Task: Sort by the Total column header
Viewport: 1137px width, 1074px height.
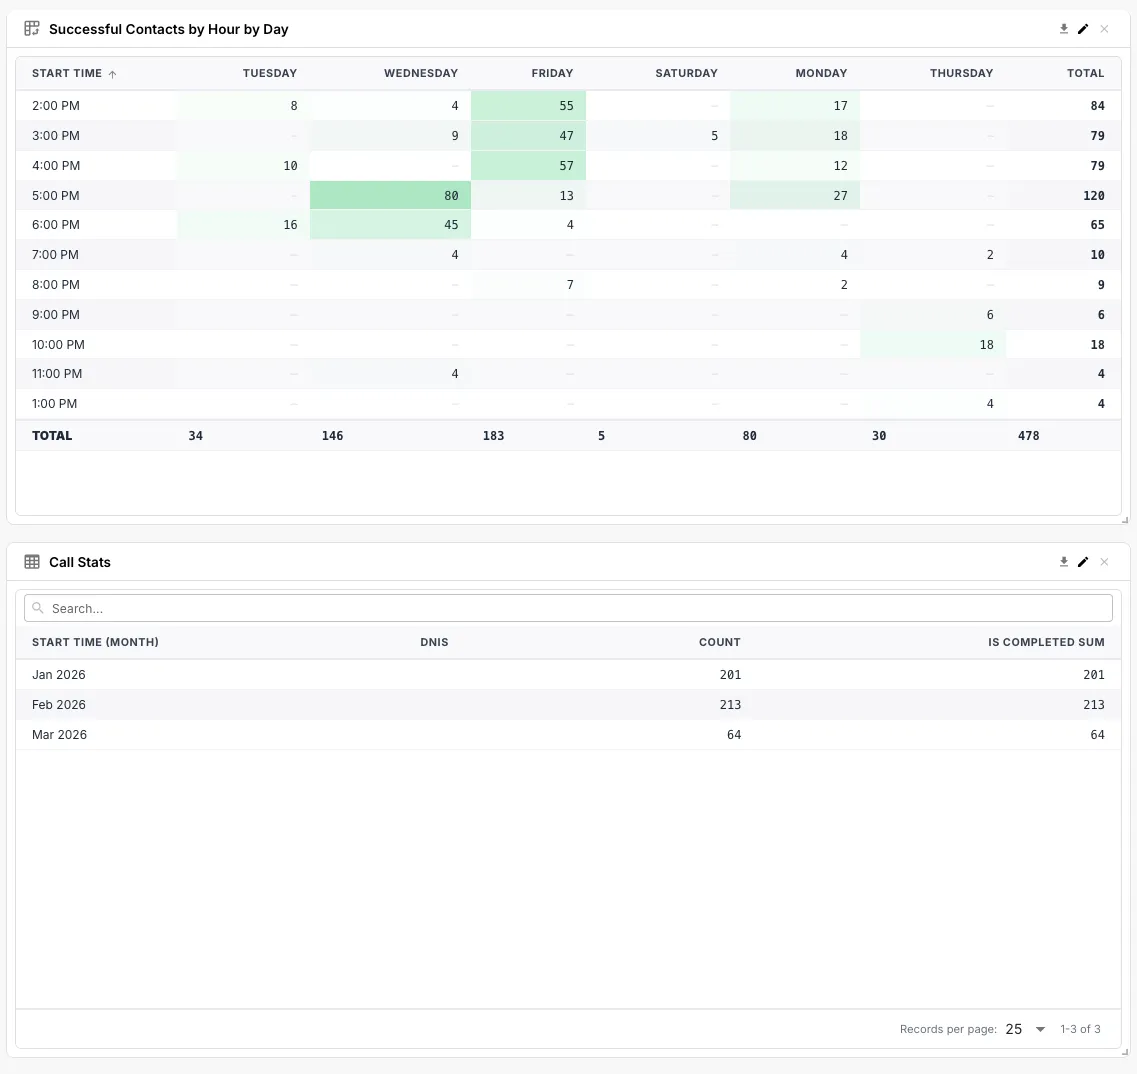Action: coord(1085,73)
